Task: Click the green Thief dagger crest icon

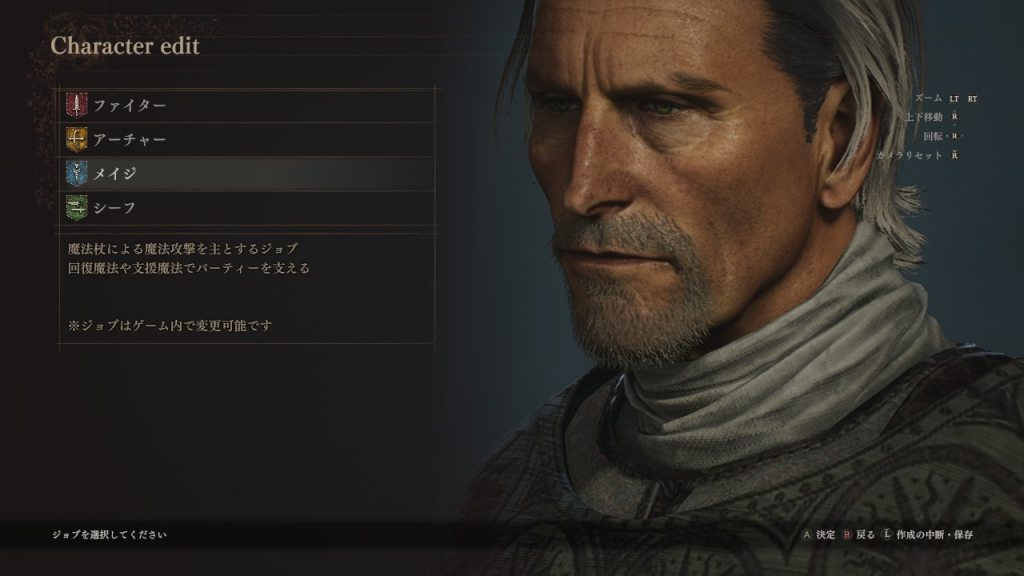Action: (x=76, y=208)
